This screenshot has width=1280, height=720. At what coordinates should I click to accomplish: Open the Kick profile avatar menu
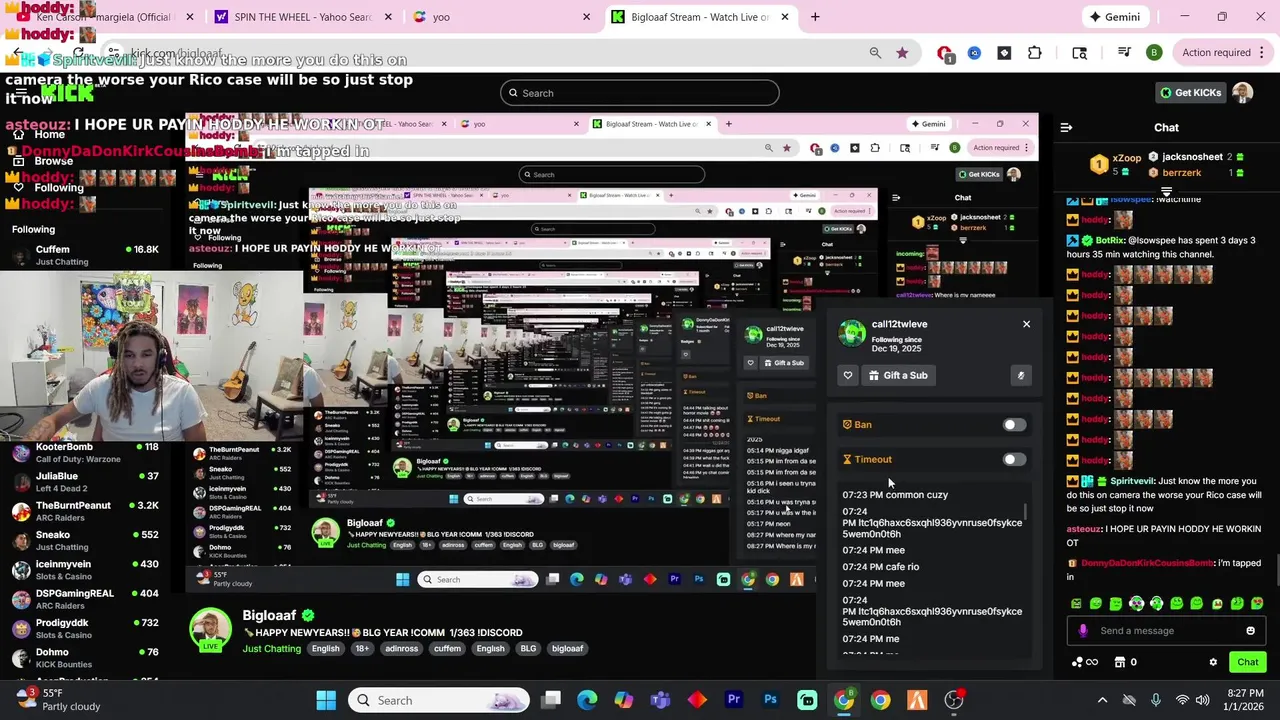coord(1243,93)
